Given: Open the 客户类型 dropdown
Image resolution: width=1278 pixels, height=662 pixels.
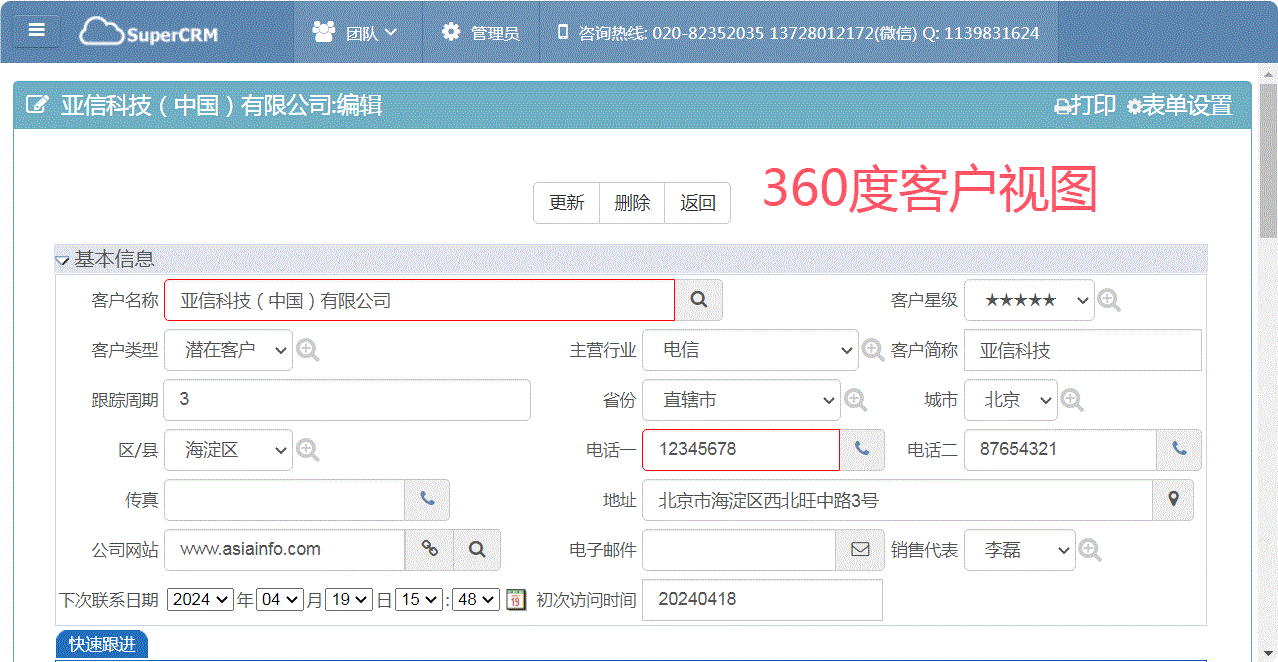Looking at the screenshot, I should click(228, 350).
